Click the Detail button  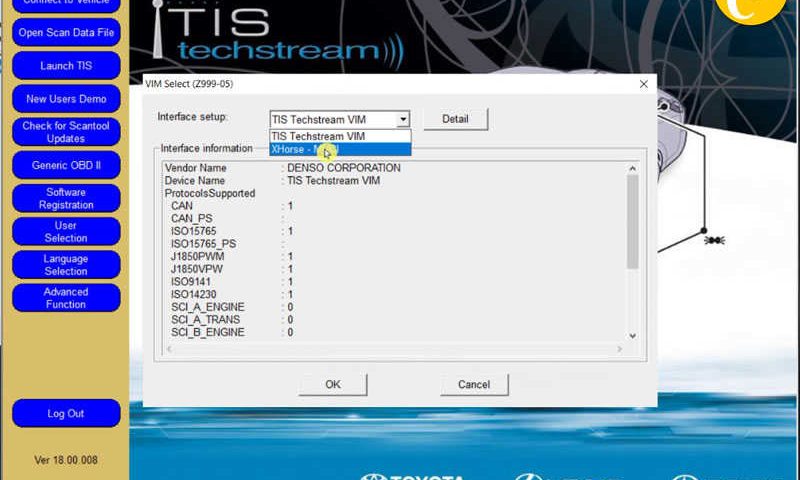coord(455,120)
